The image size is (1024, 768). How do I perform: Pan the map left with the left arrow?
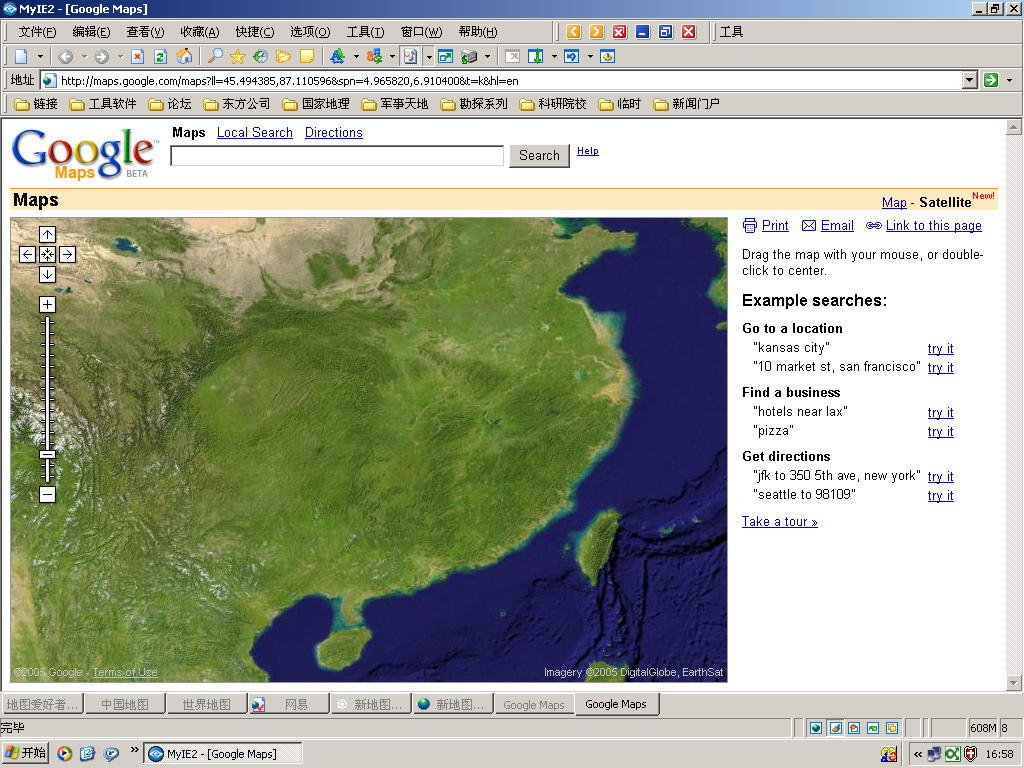coord(27,255)
